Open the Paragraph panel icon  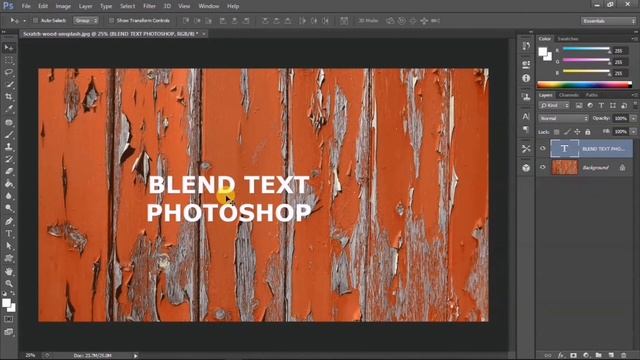click(526, 130)
